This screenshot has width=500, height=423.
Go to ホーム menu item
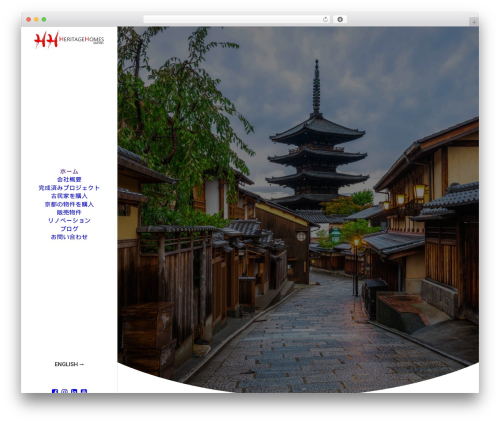click(69, 171)
